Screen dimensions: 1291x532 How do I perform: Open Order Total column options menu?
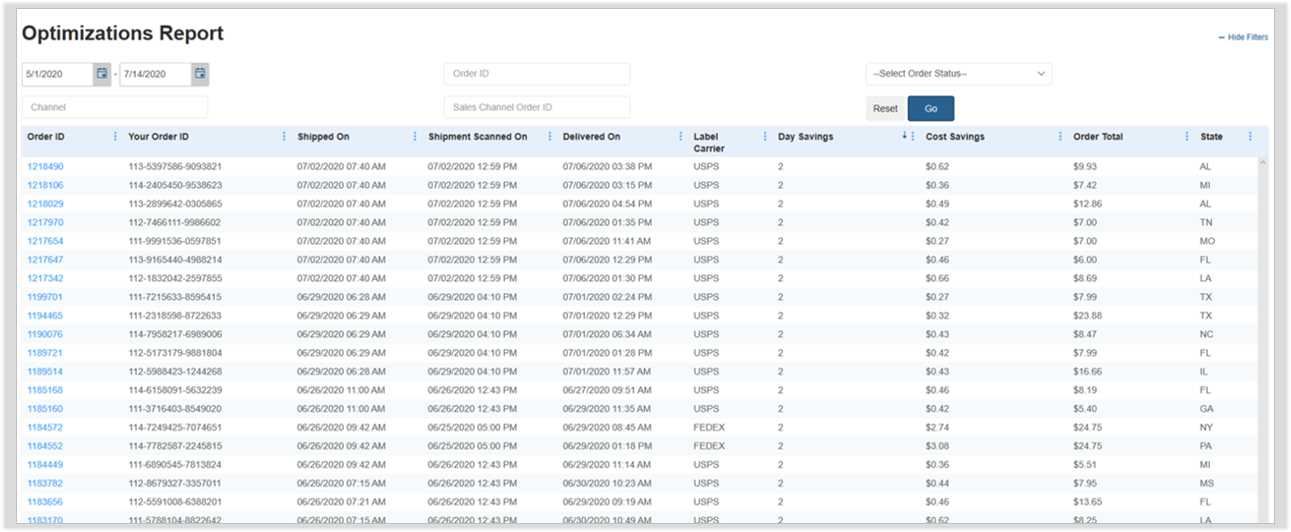[x=1187, y=137]
